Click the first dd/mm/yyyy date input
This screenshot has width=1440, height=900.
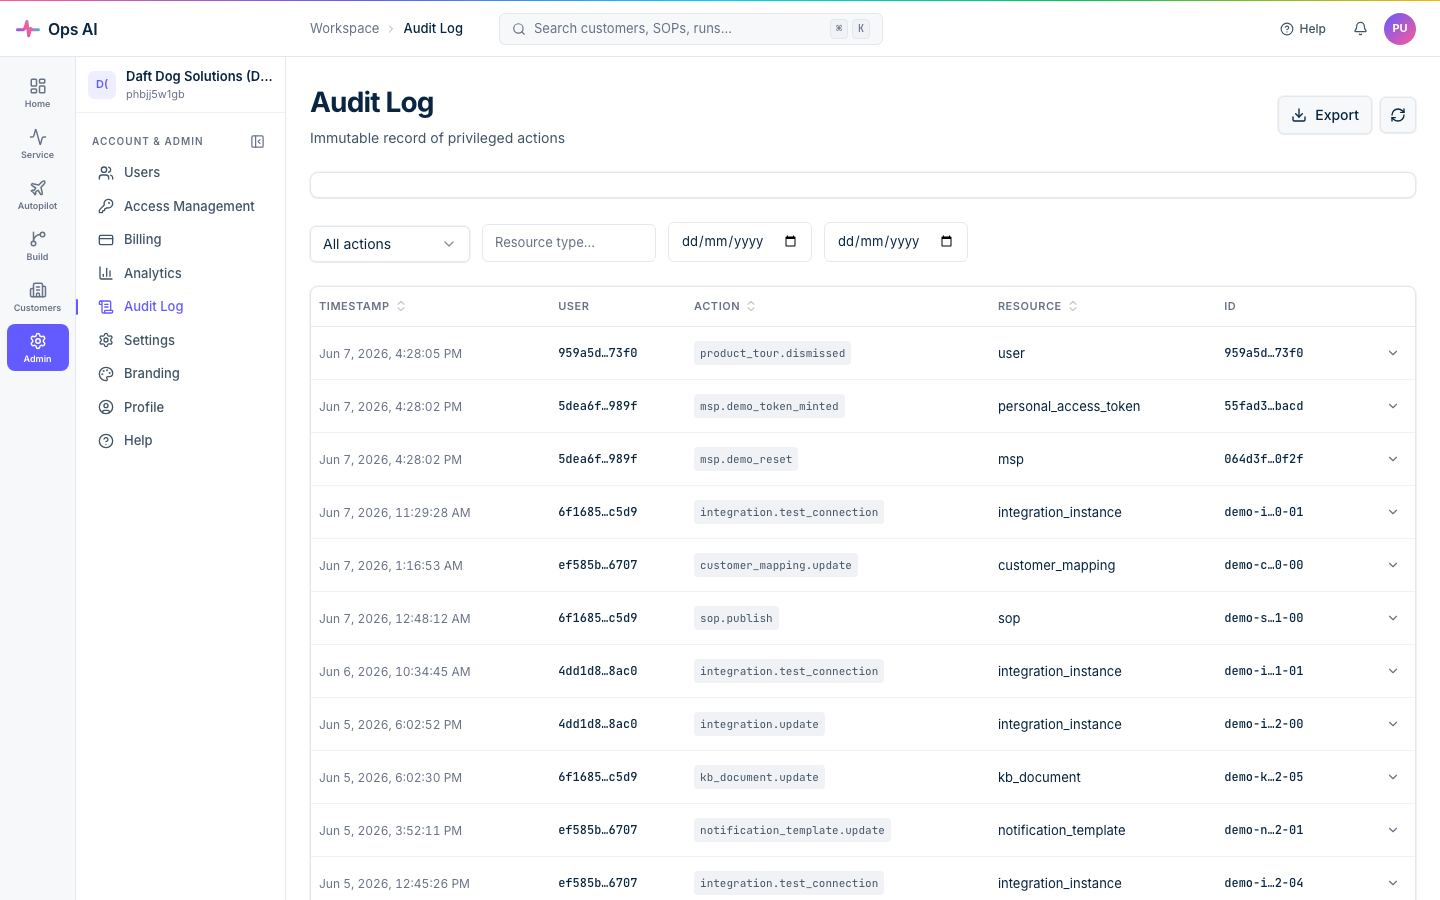(x=740, y=242)
